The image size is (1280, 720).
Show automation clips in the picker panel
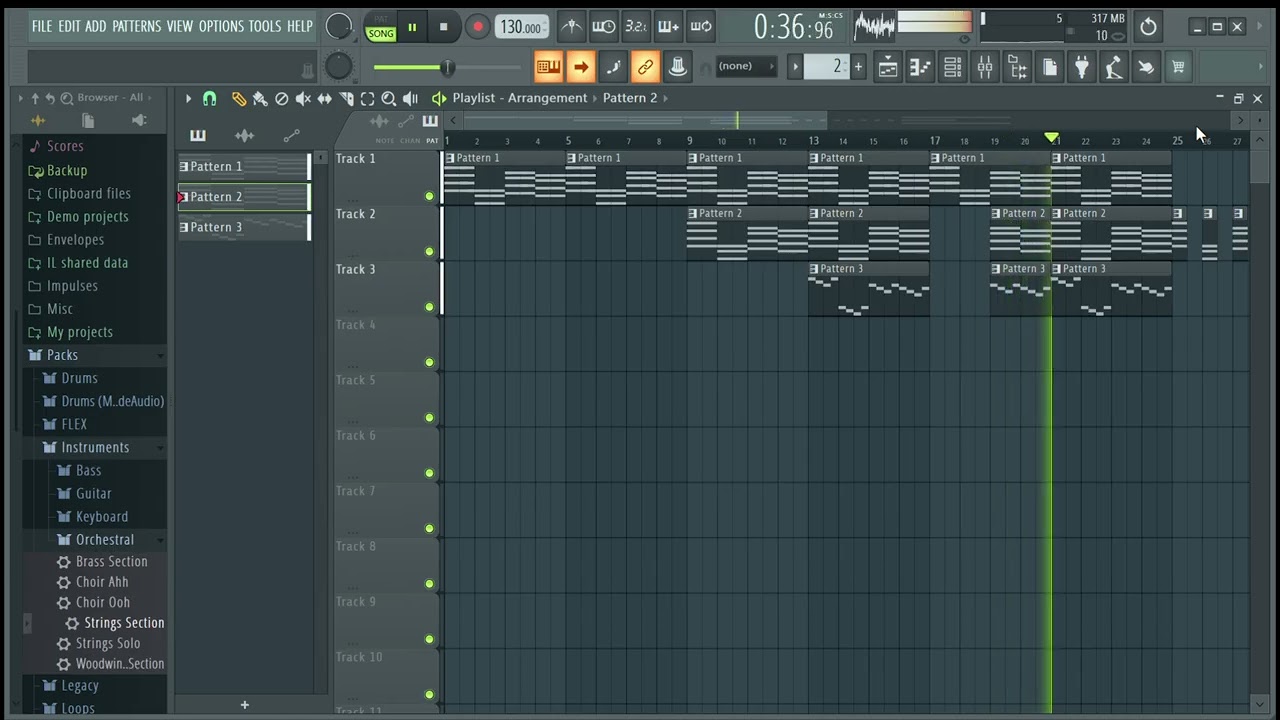coord(291,136)
